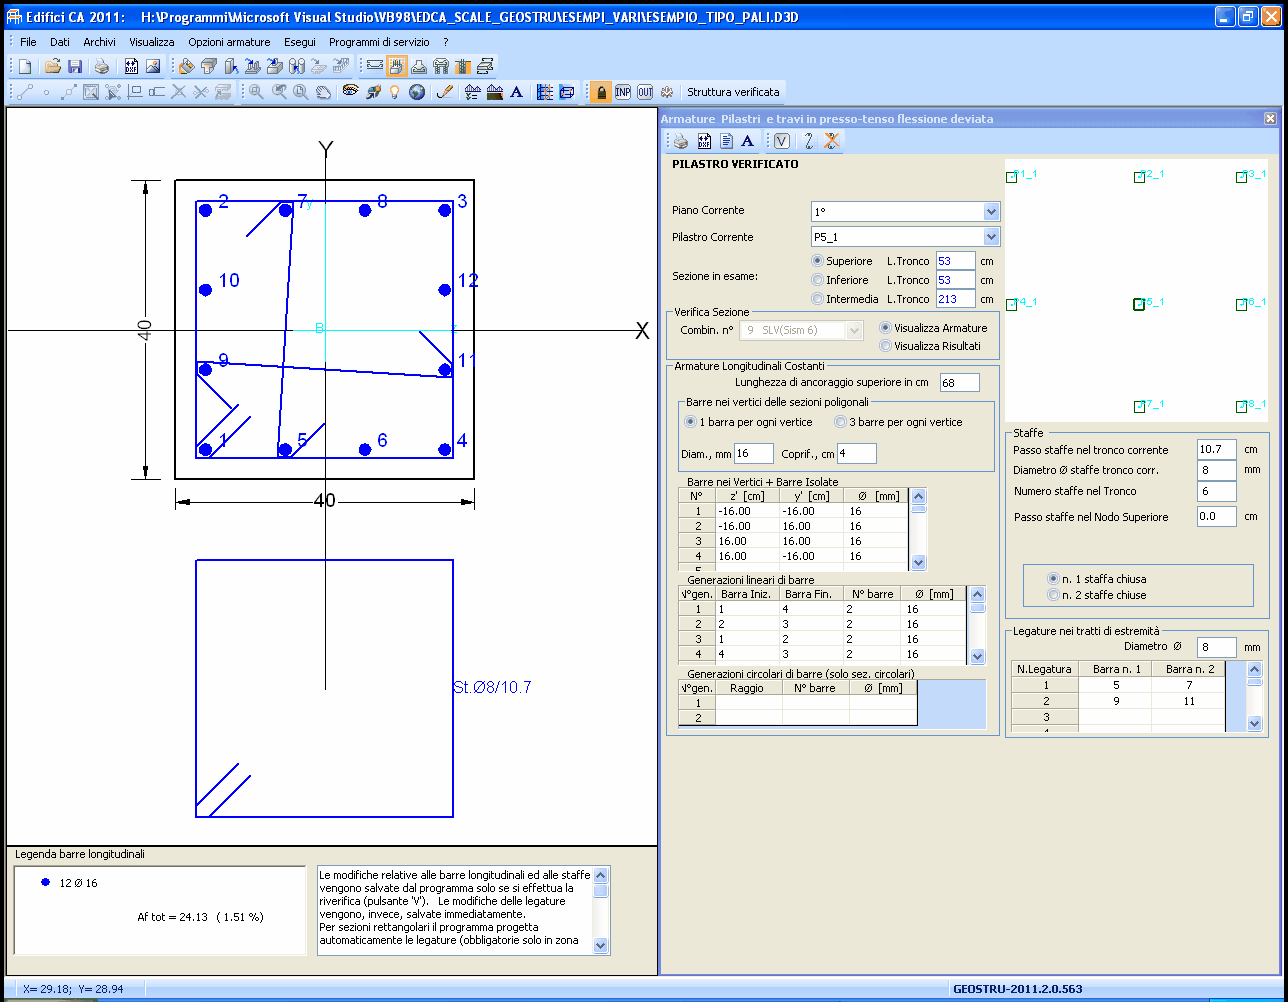
Task: Click the DXF export icon in the main toolbar
Action: point(131,67)
